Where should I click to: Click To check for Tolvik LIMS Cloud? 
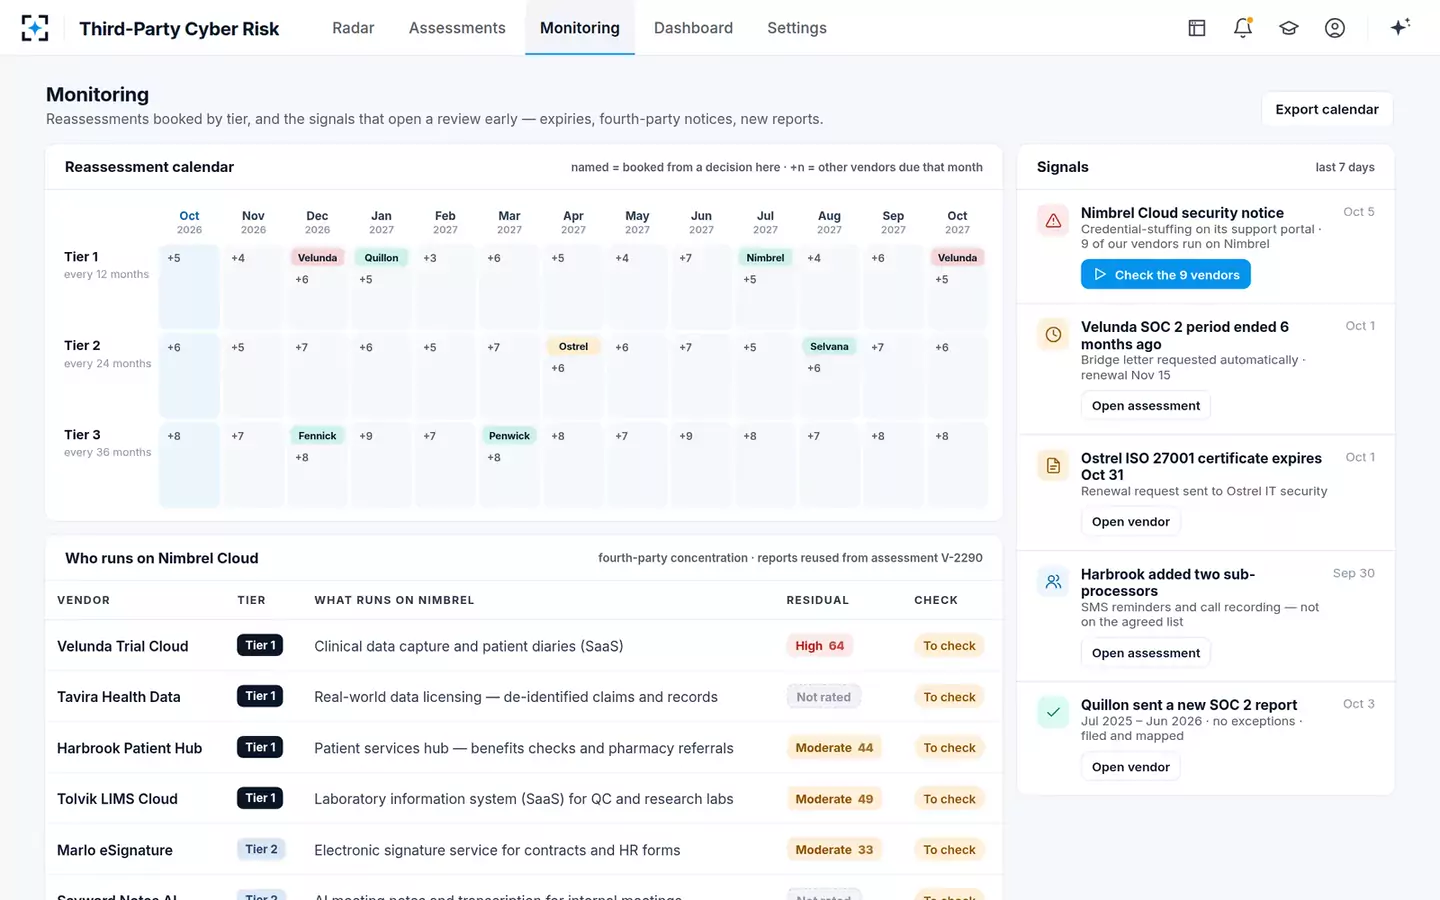(x=949, y=799)
